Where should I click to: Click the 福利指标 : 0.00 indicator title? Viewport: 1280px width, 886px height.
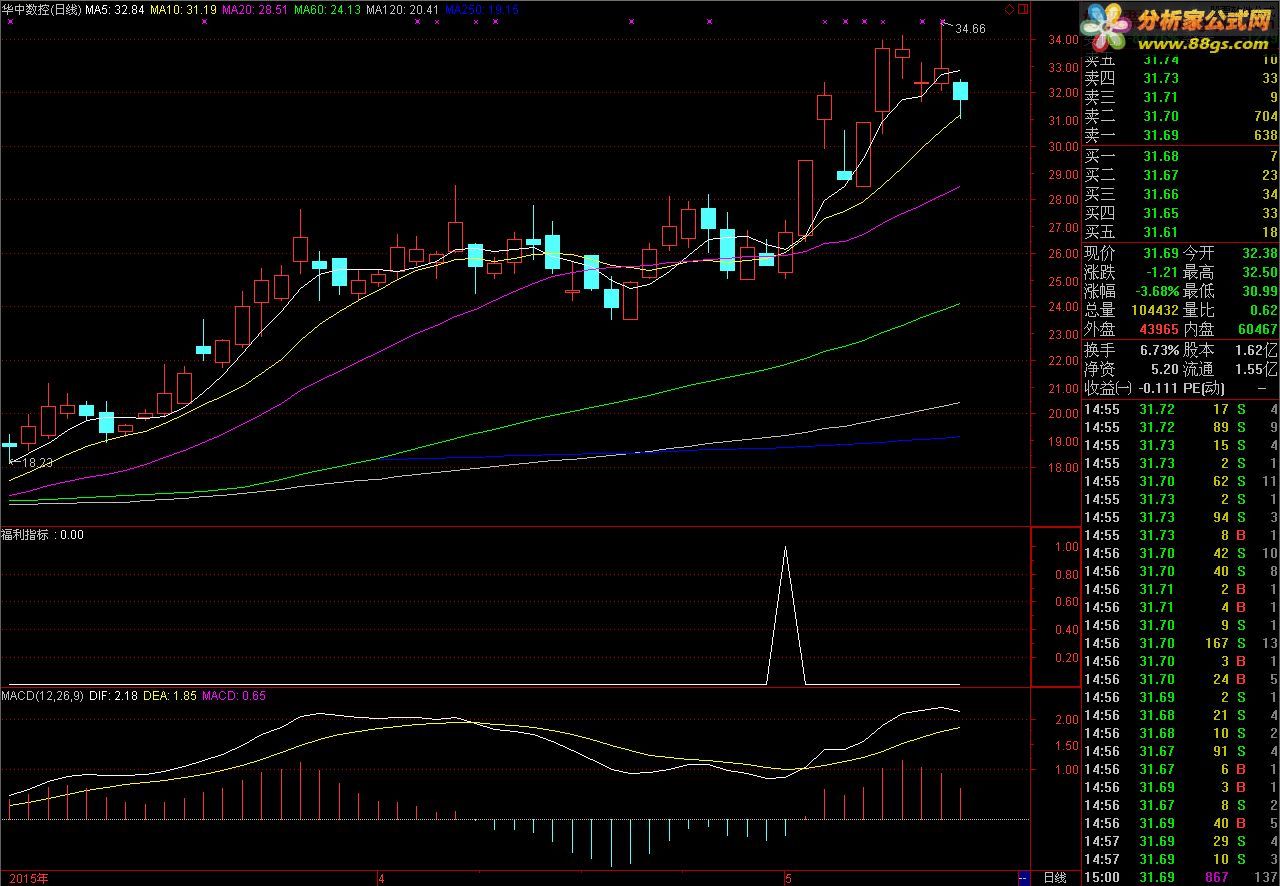[x=43, y=535]
